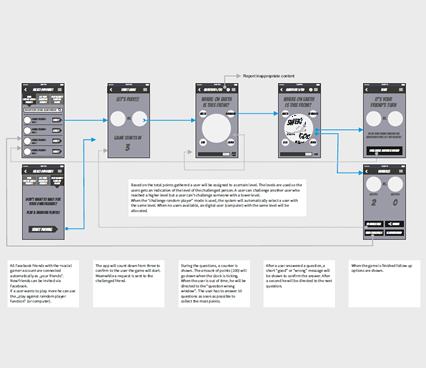Open hamburger menu on results score screen
The height and width of the screenshot is (368, 426).
coord(401,171)
